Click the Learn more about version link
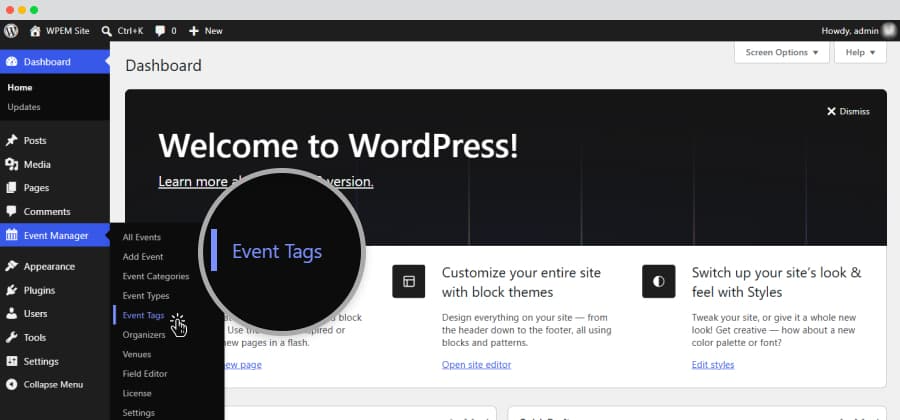Viewport: 900px width, 420px height. (x=266, y=182)
